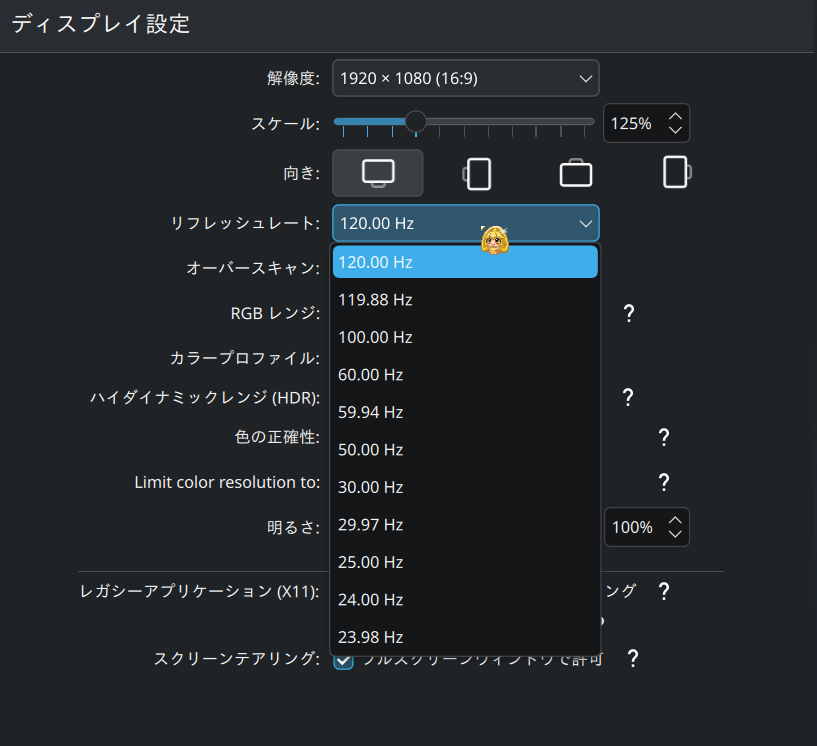Collapse the refresh rate dropdown via its chevron
Viewport: 817px width, 746px height.
(x=585, y=223)
